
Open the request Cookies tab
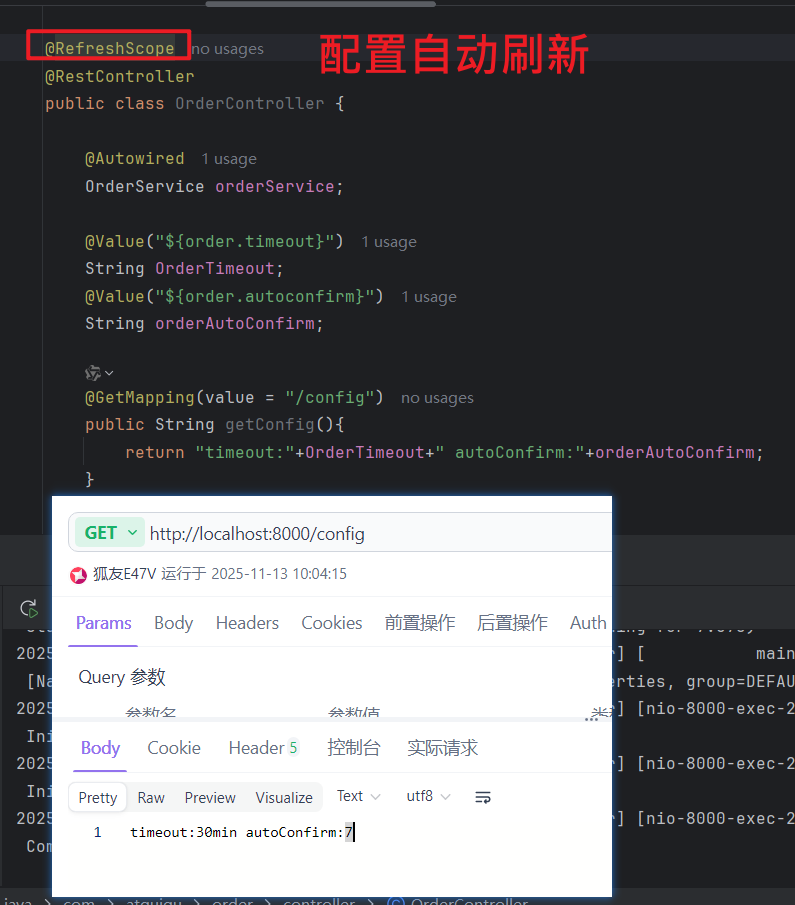coord(331,623)
